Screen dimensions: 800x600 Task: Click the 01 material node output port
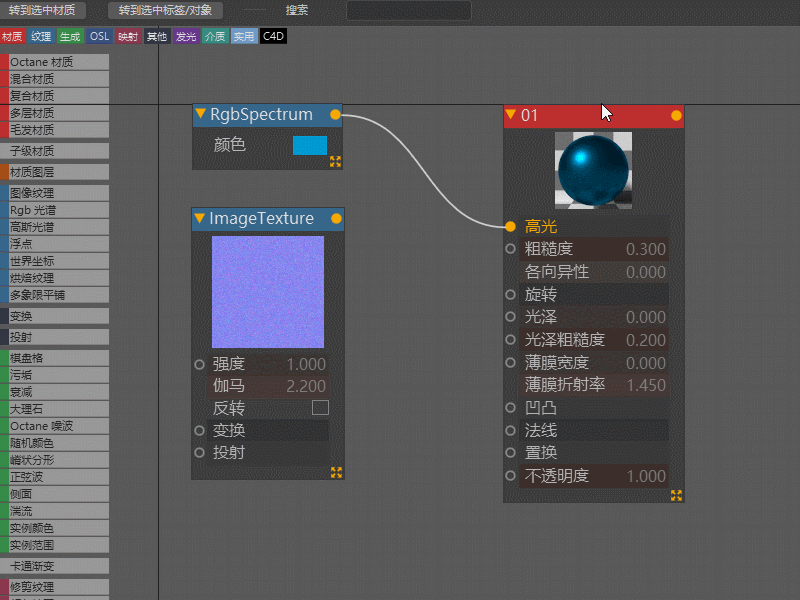pyautogui.click(x=676, y=116)
